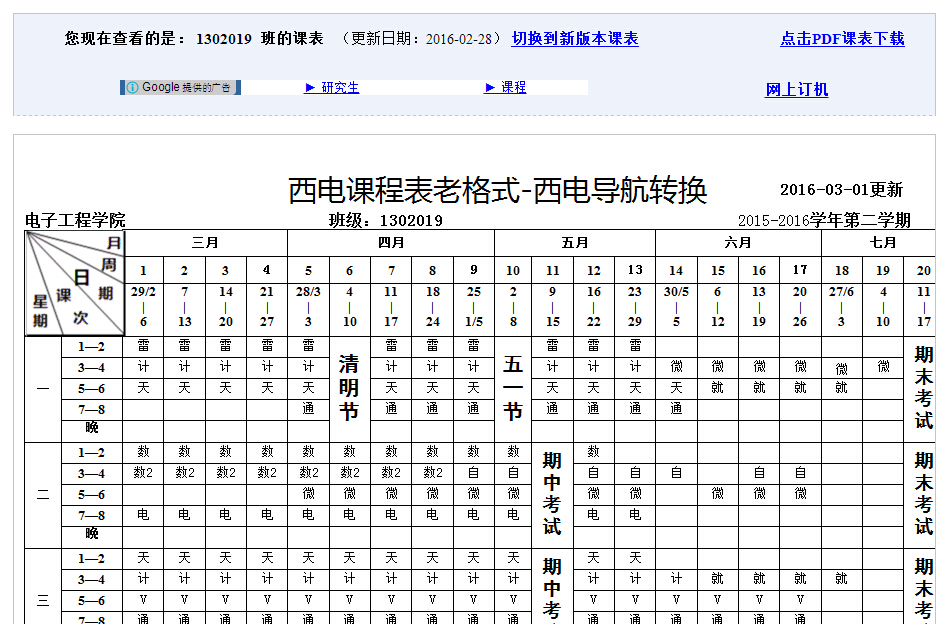Select the 五月 month header cell
Image resolution: width=947 pixels, height=624 pixels.
click(x=575, y=243)
